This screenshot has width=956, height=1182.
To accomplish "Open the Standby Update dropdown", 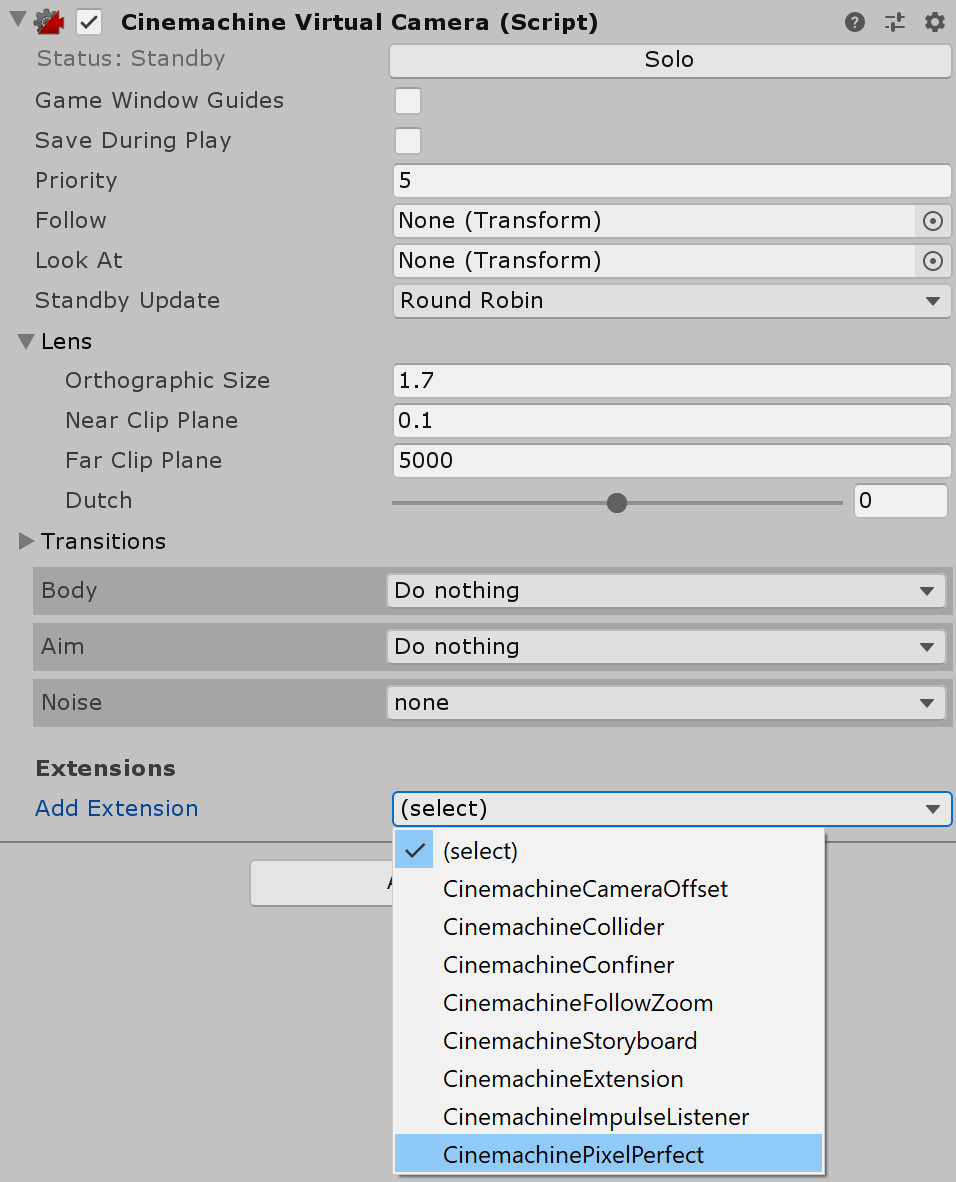I will tap(670, 301).
